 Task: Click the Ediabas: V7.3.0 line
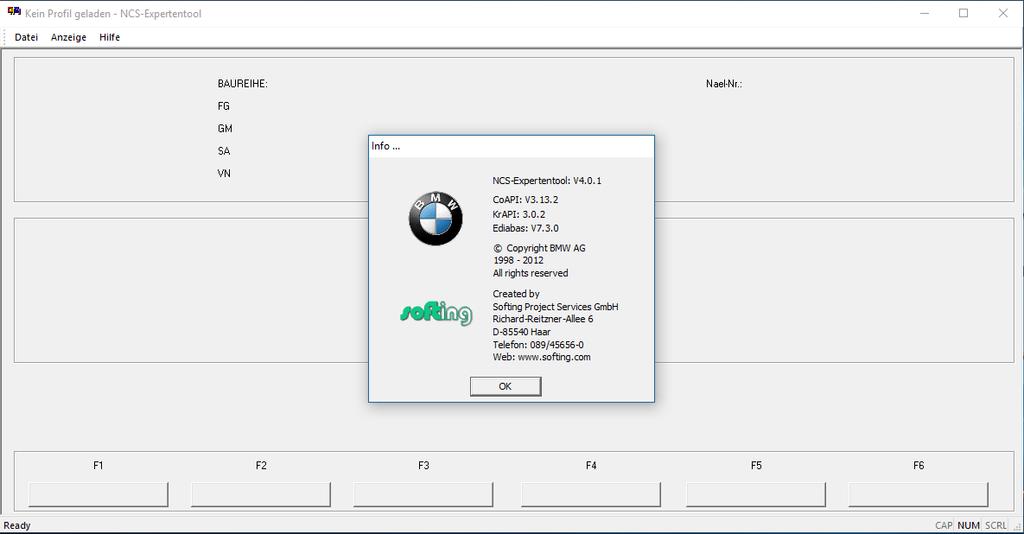pyautogui.click(x=526, y=228)
